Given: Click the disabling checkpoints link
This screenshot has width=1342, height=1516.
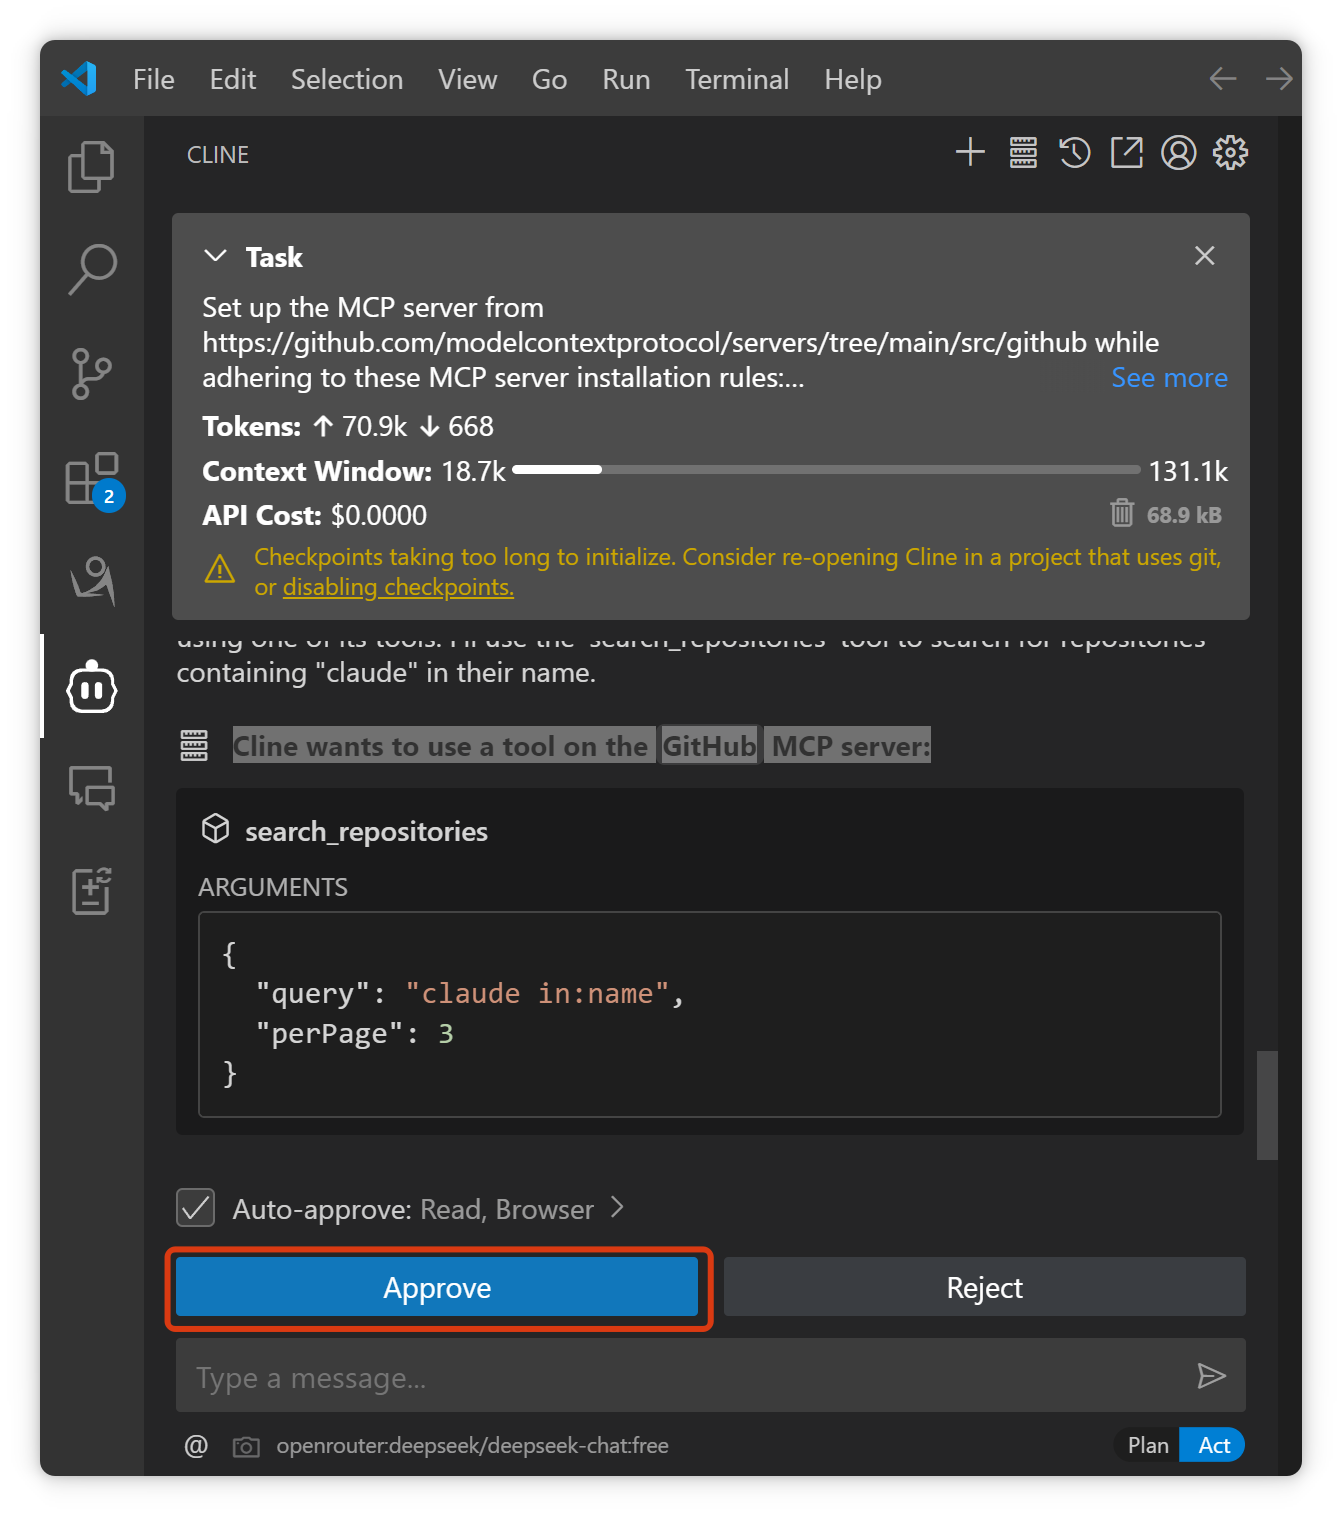Looking at the screenshot, I should [398, 587].
